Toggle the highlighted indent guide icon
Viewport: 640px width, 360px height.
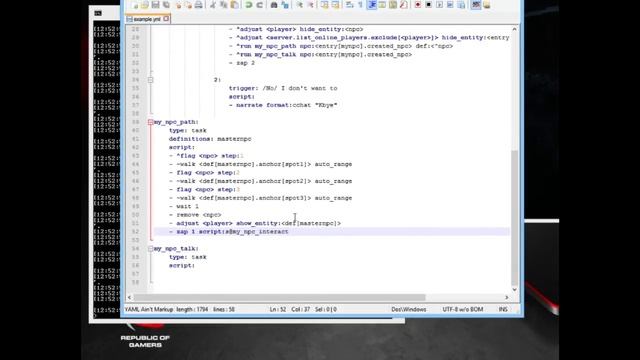point(372,5)
